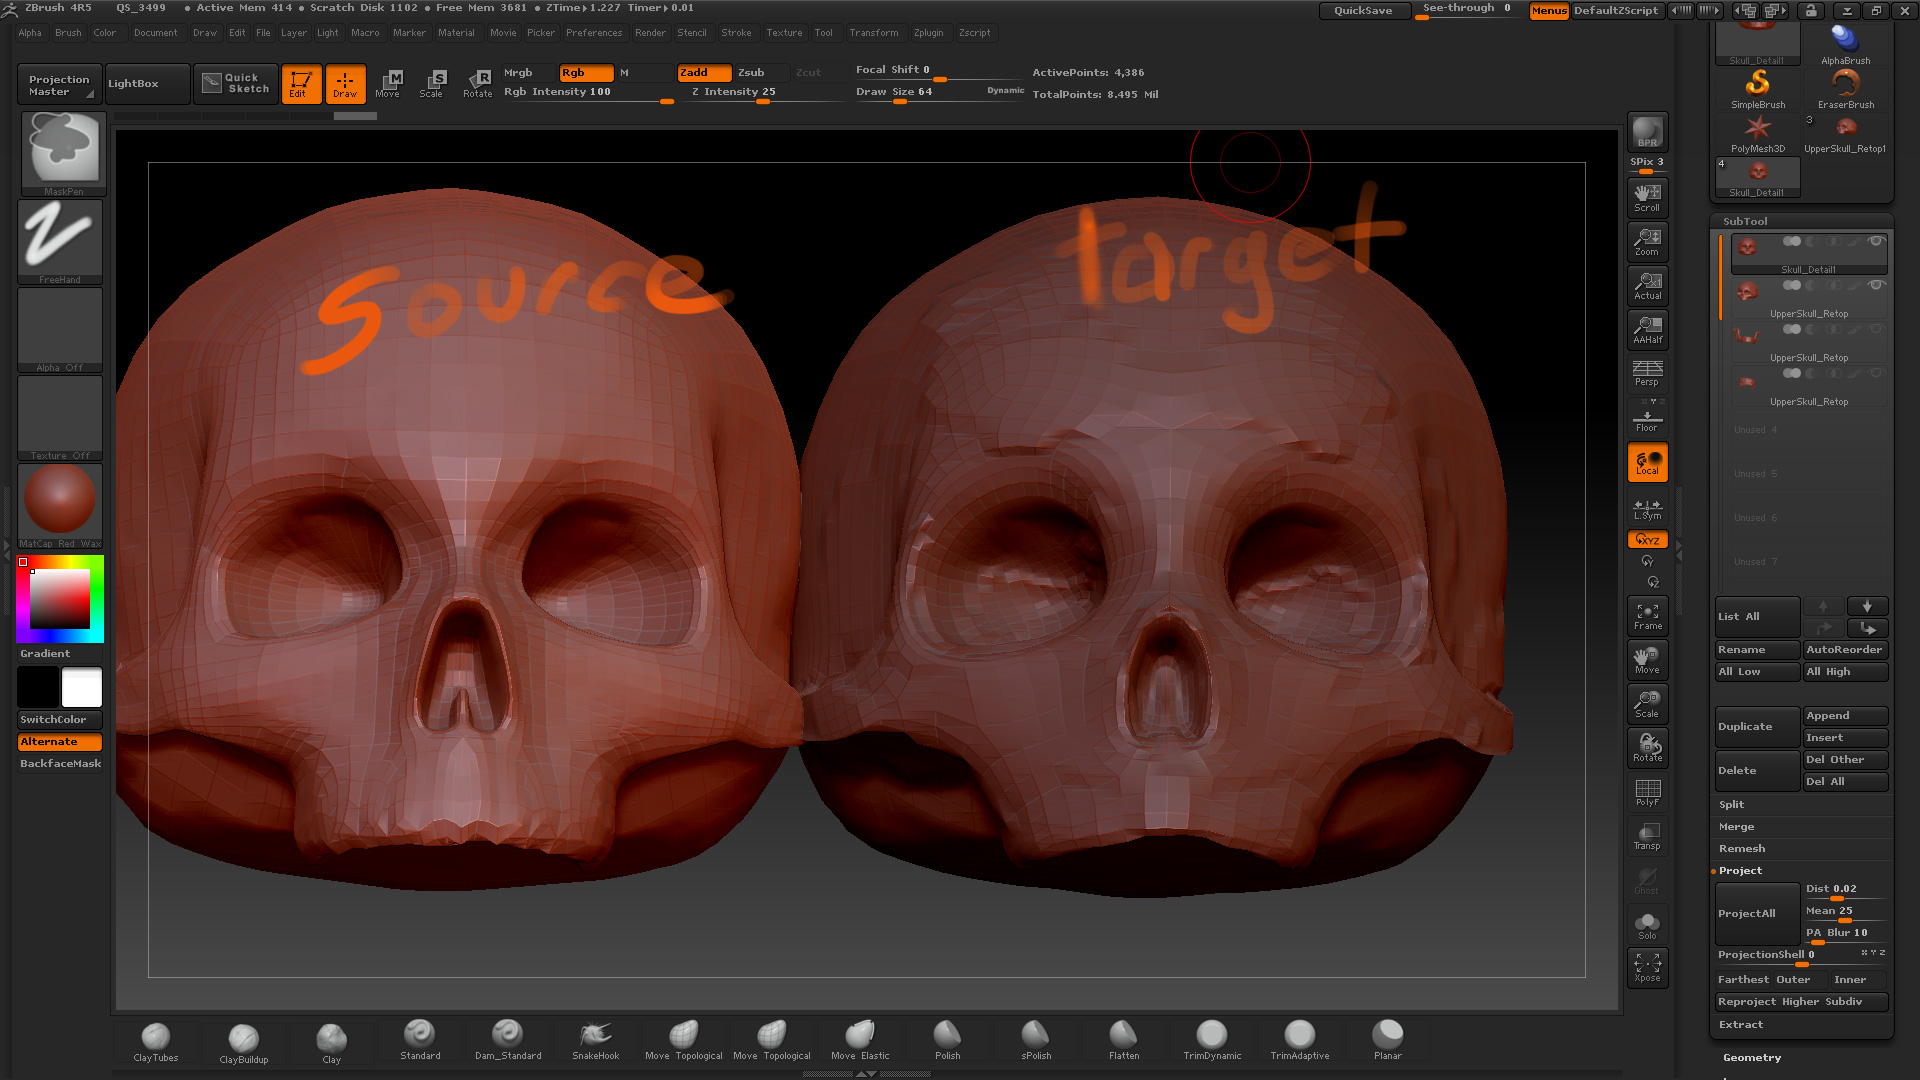Enable PolyF wireframe display
This screenshot has width=1920, height=1080.
coord(1647,793)
